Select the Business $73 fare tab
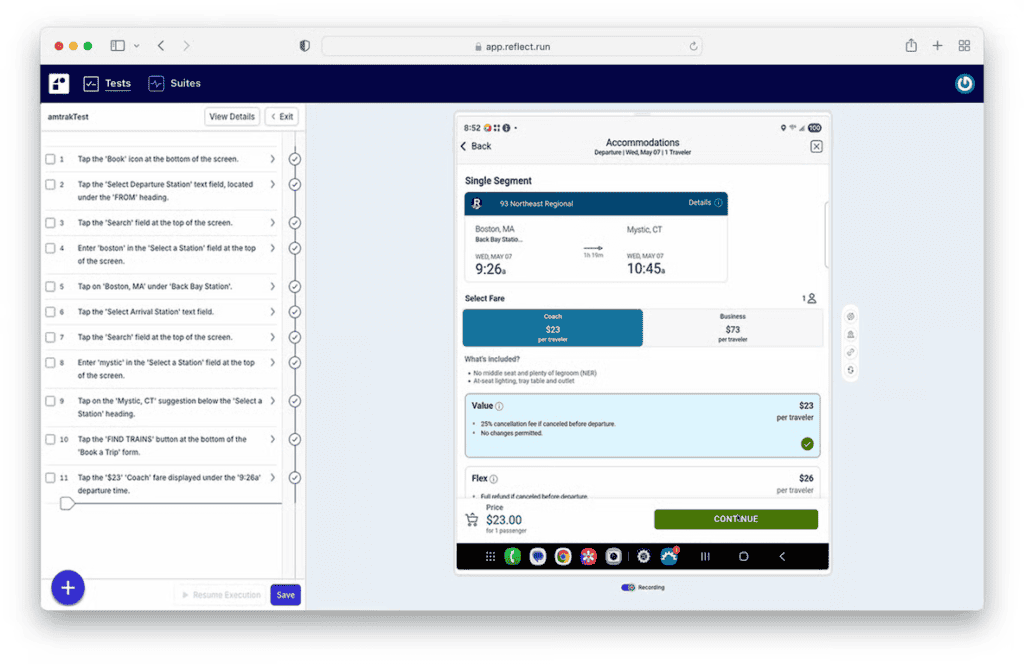This screenshot has height=664, width=1024. [x=732, y=328]
